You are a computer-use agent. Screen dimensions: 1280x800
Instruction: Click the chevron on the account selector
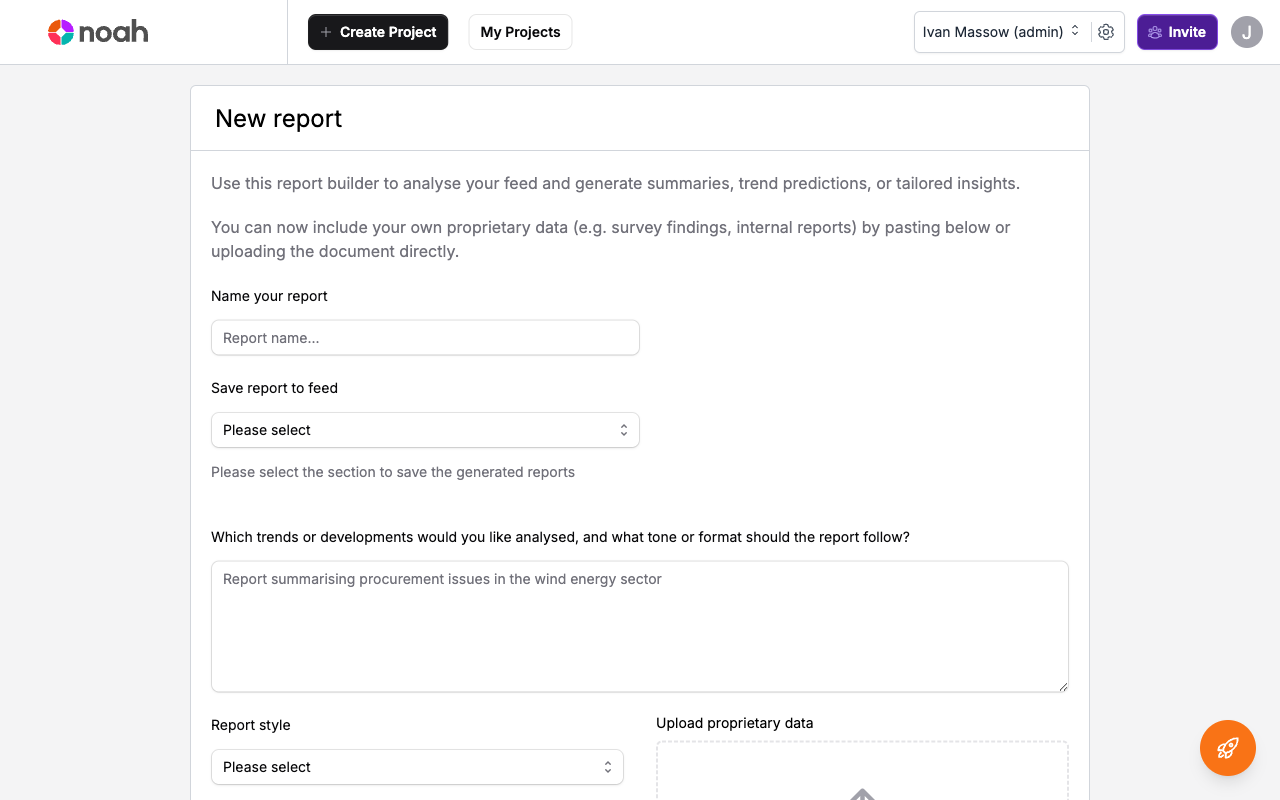pos(1075,31)
